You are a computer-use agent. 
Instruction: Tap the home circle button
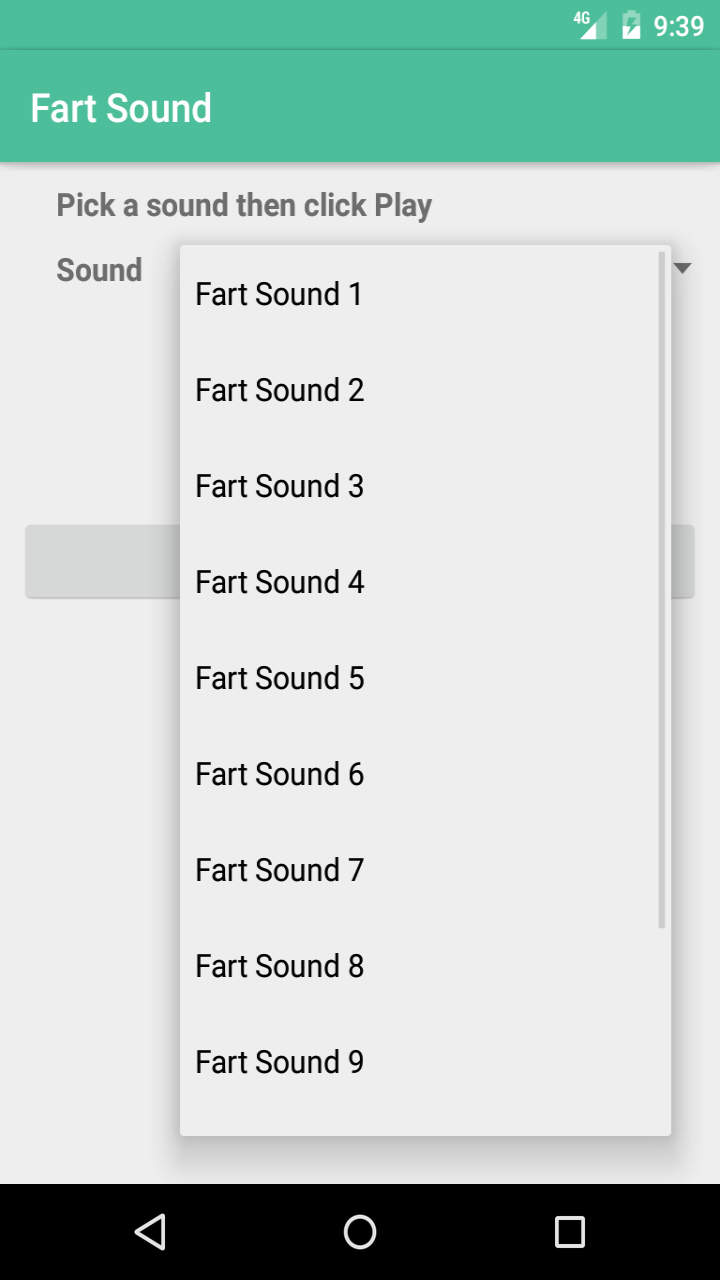360,1231
